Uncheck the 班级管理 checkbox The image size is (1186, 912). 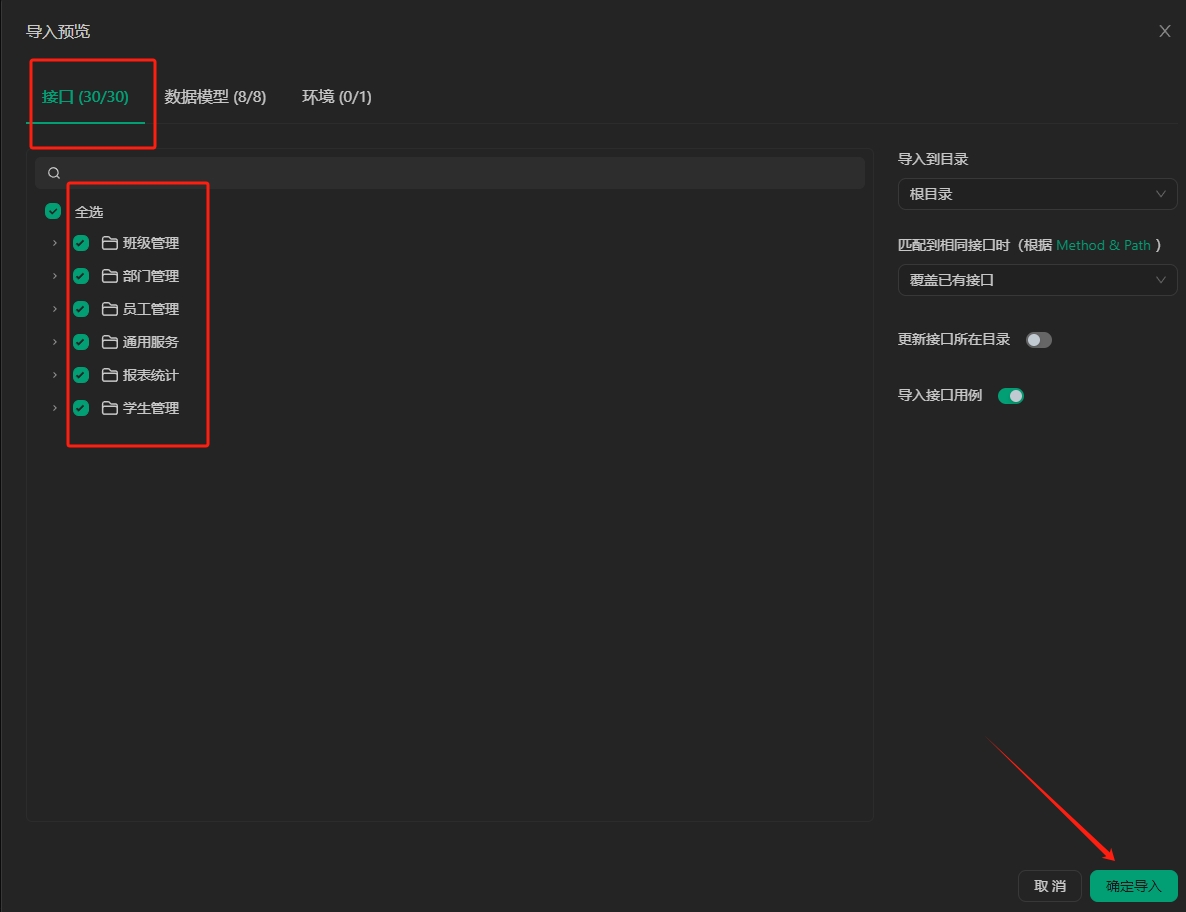(x=81, y=243)
